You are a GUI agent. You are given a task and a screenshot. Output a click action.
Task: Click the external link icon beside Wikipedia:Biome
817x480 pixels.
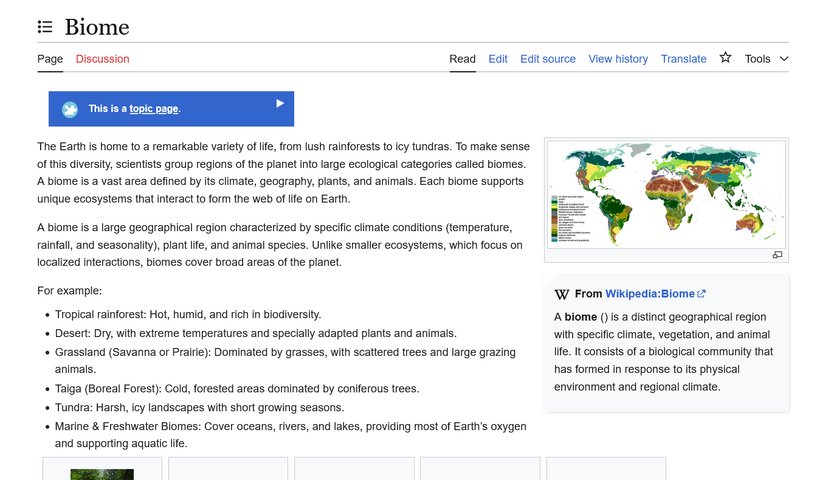pyautogui.click(x=701, y=294)
